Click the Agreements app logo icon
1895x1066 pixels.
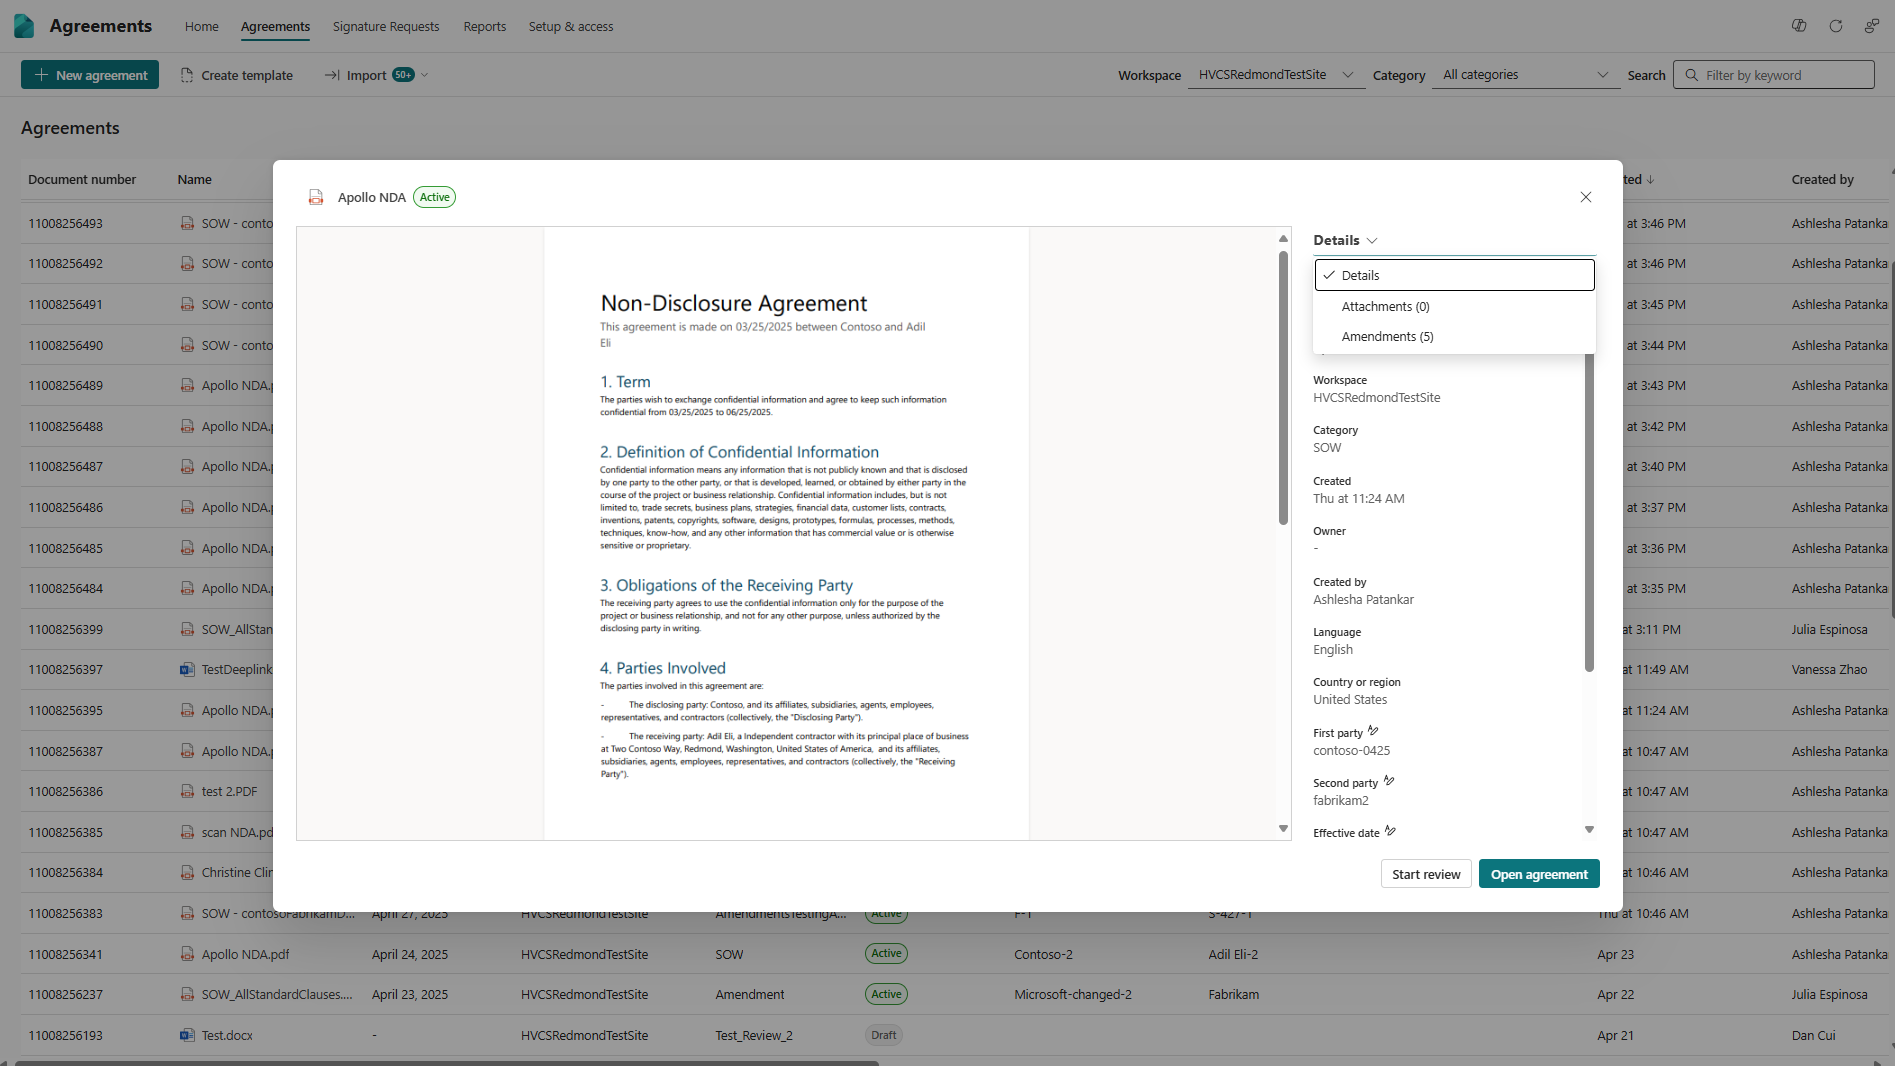(x=24, y=26)
